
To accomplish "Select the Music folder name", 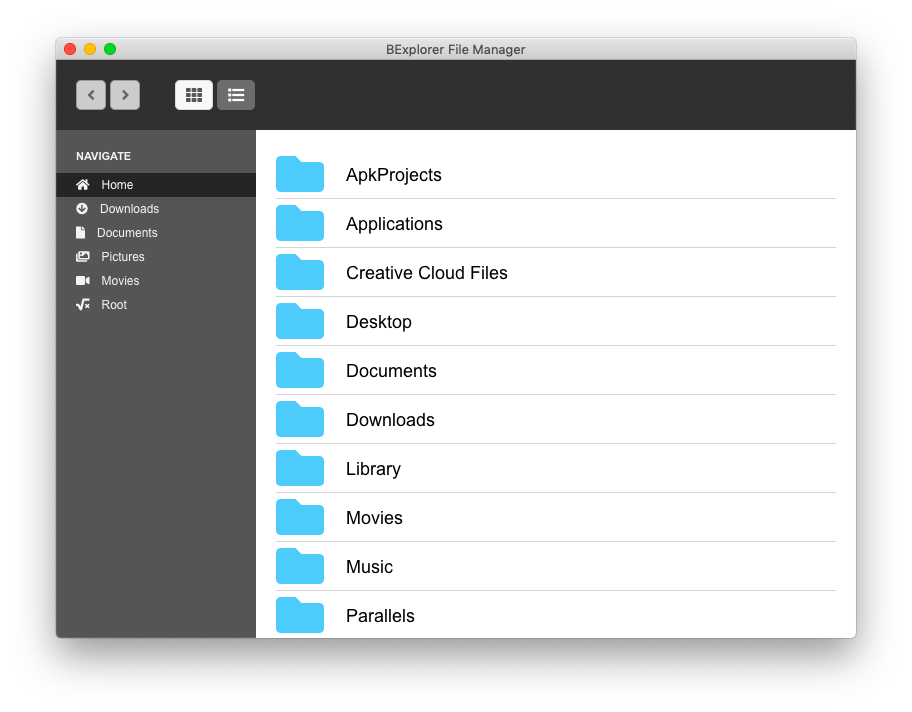I will coord(369,567).
